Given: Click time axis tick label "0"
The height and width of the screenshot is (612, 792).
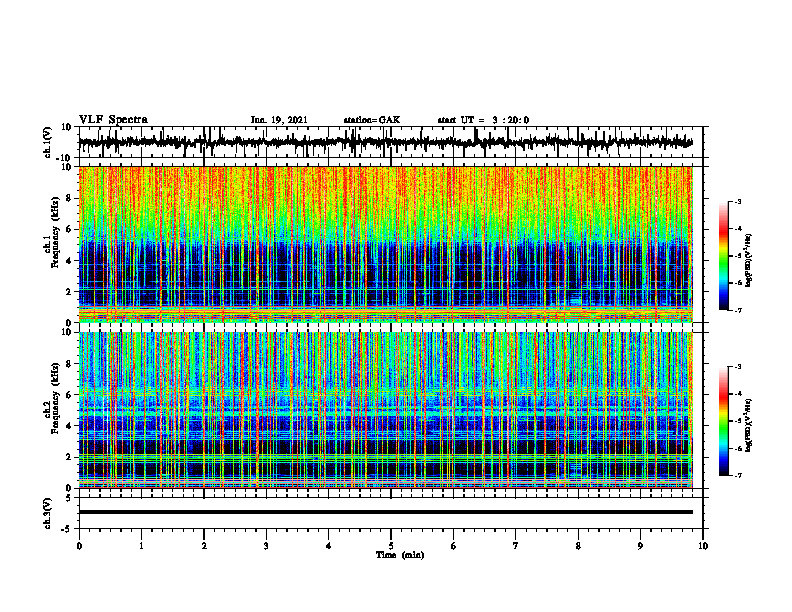Looking at the screenshot, I should 79,546.
